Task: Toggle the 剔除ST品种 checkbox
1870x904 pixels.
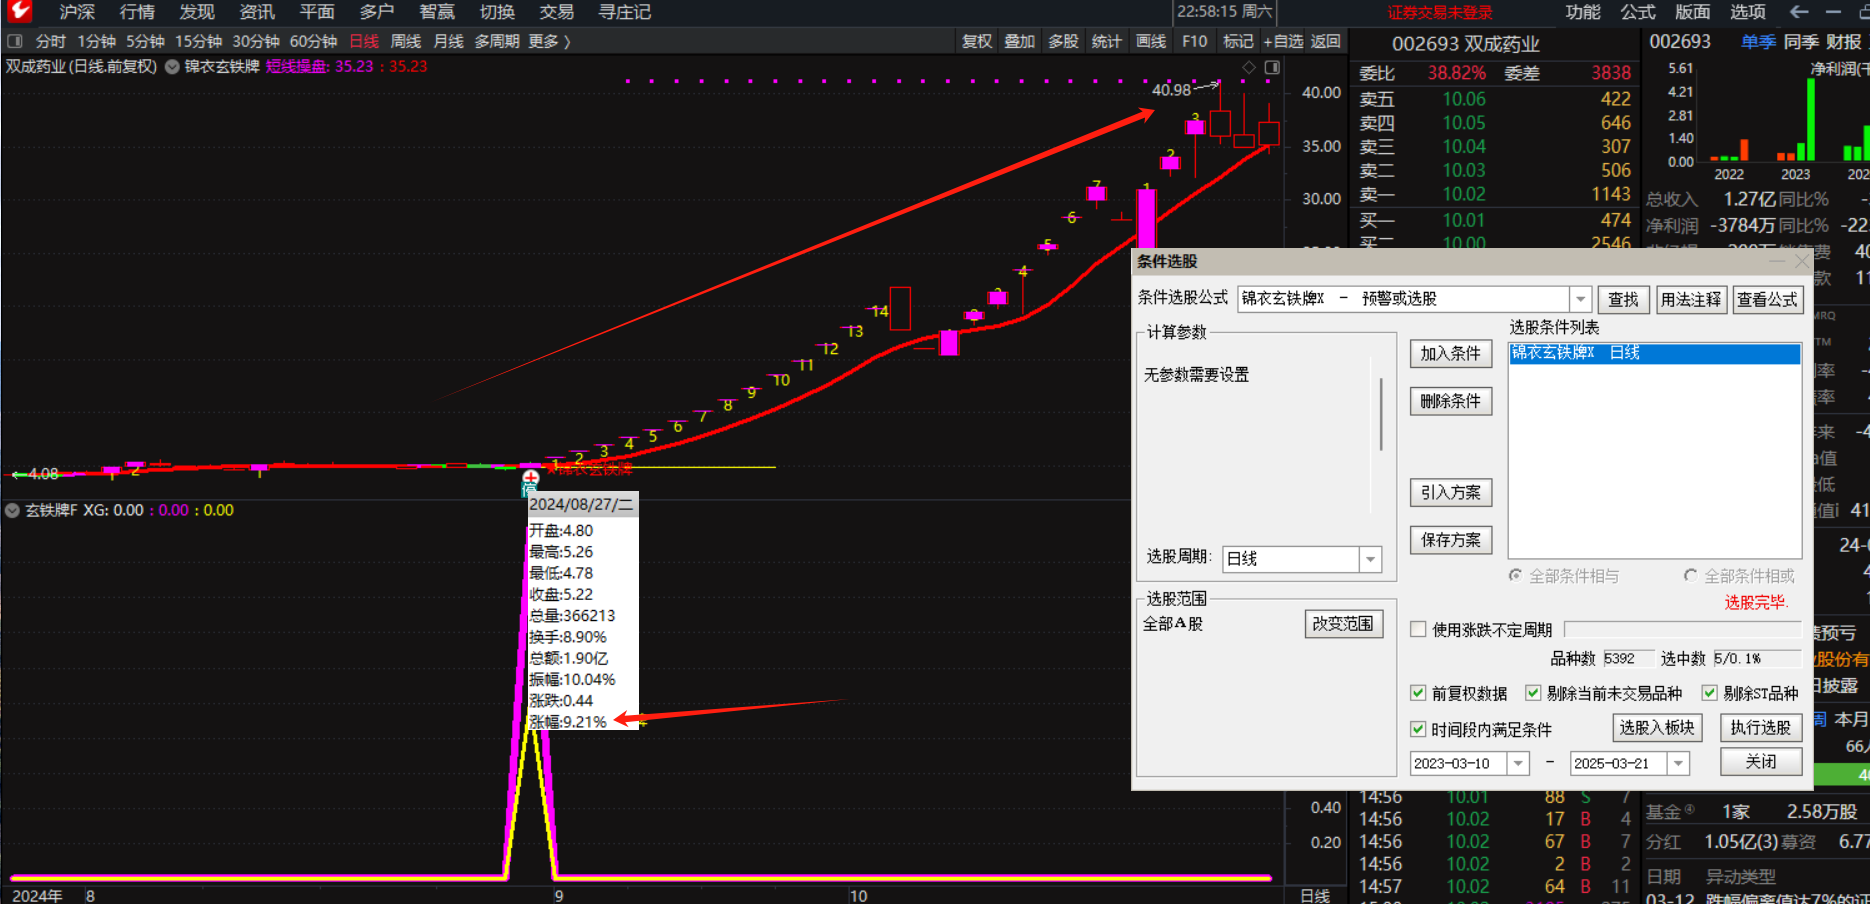Action: click(1709, 693)
